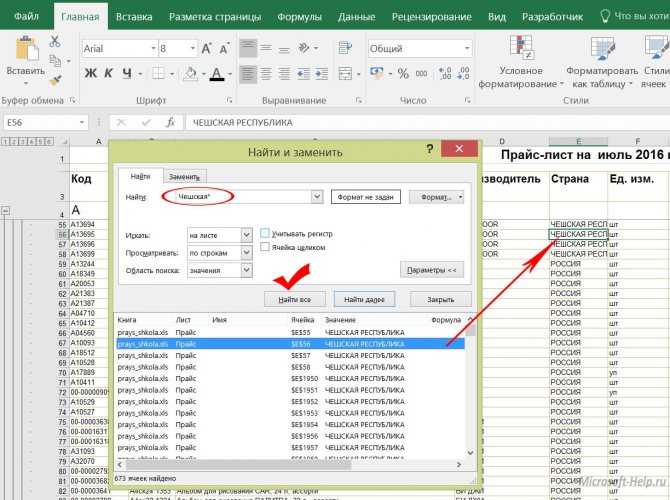Click the text orientation icon

(304, 48)
